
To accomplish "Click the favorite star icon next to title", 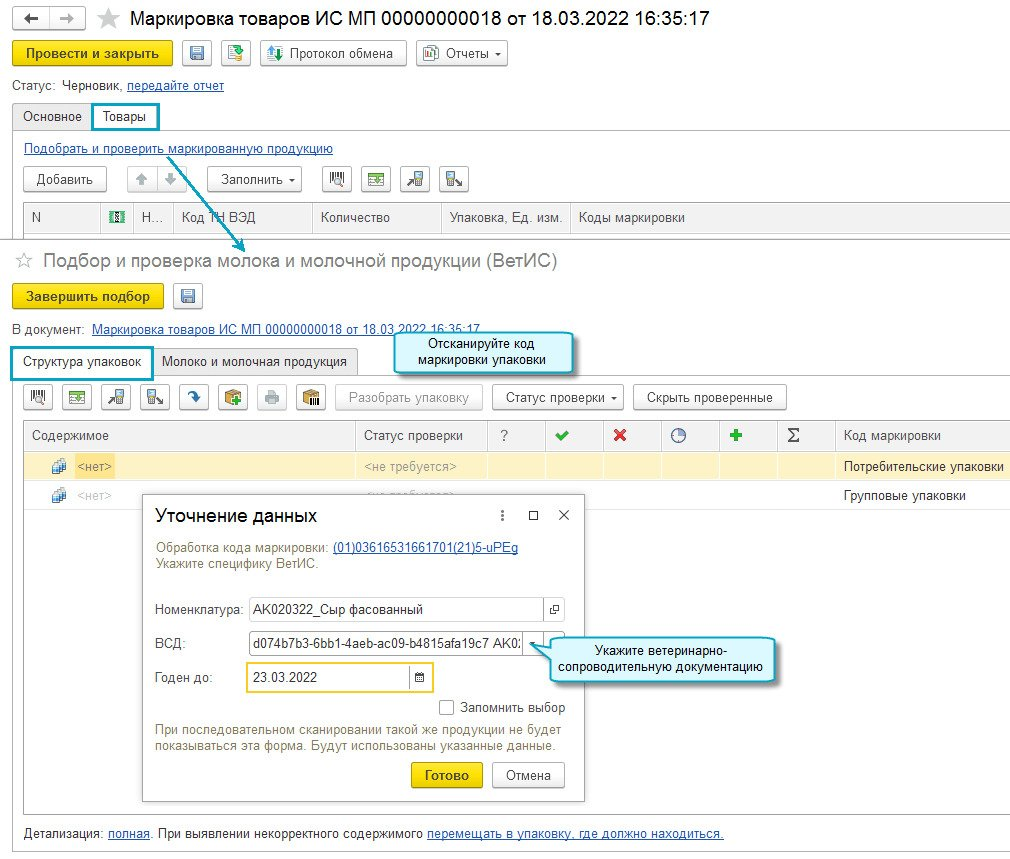I will pos(108,19).
